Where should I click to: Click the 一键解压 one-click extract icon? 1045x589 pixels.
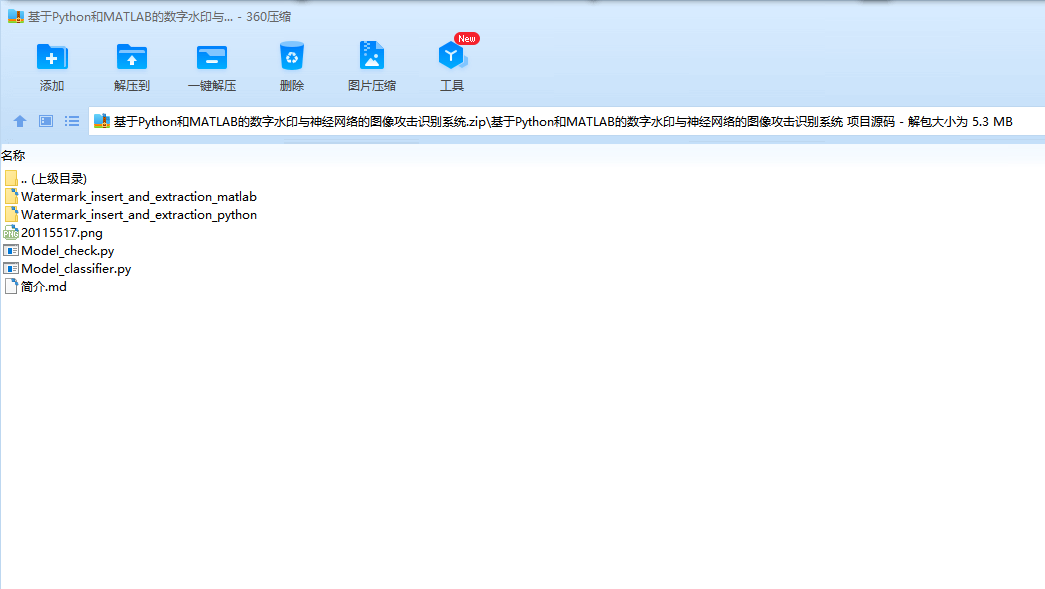212,57
